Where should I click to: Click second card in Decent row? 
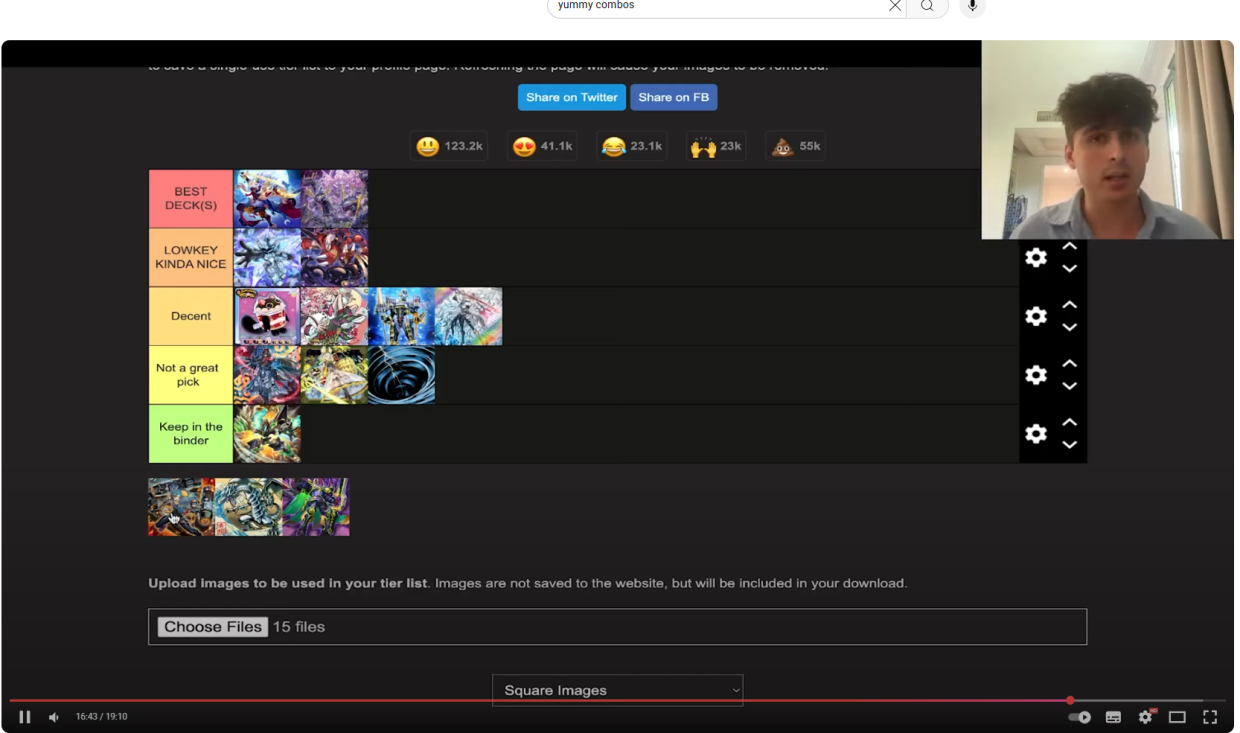click(x=334, y=316)
